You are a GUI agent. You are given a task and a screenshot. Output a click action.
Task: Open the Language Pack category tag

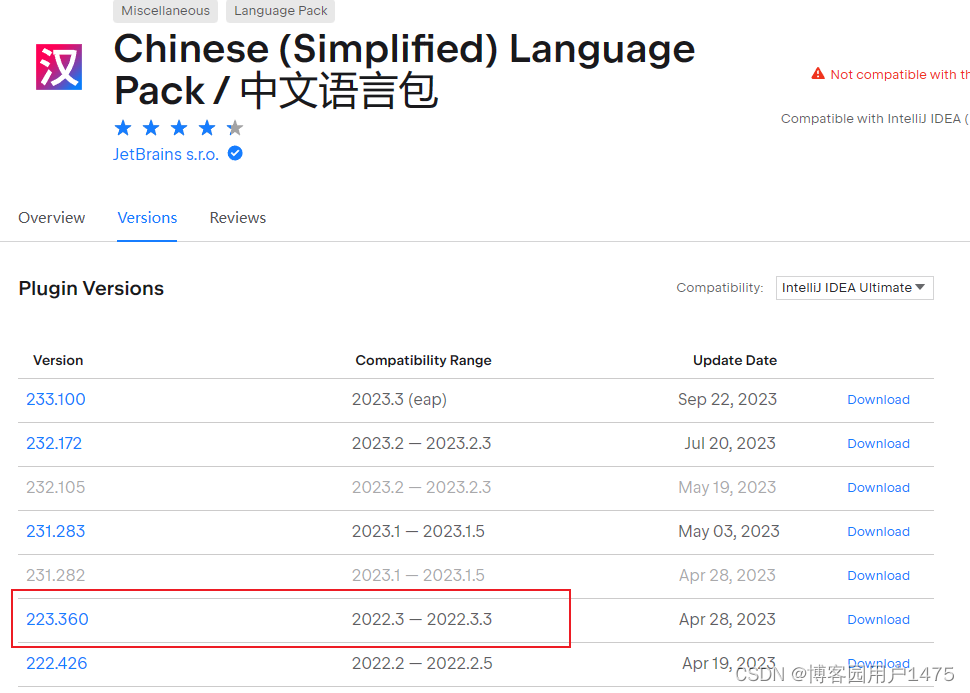tap(280, 11)
